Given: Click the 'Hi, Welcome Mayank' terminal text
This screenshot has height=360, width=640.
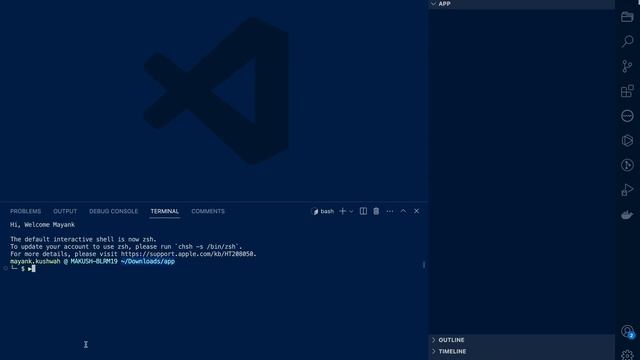Looking at the screenshot, I should [x=42, y=224].
